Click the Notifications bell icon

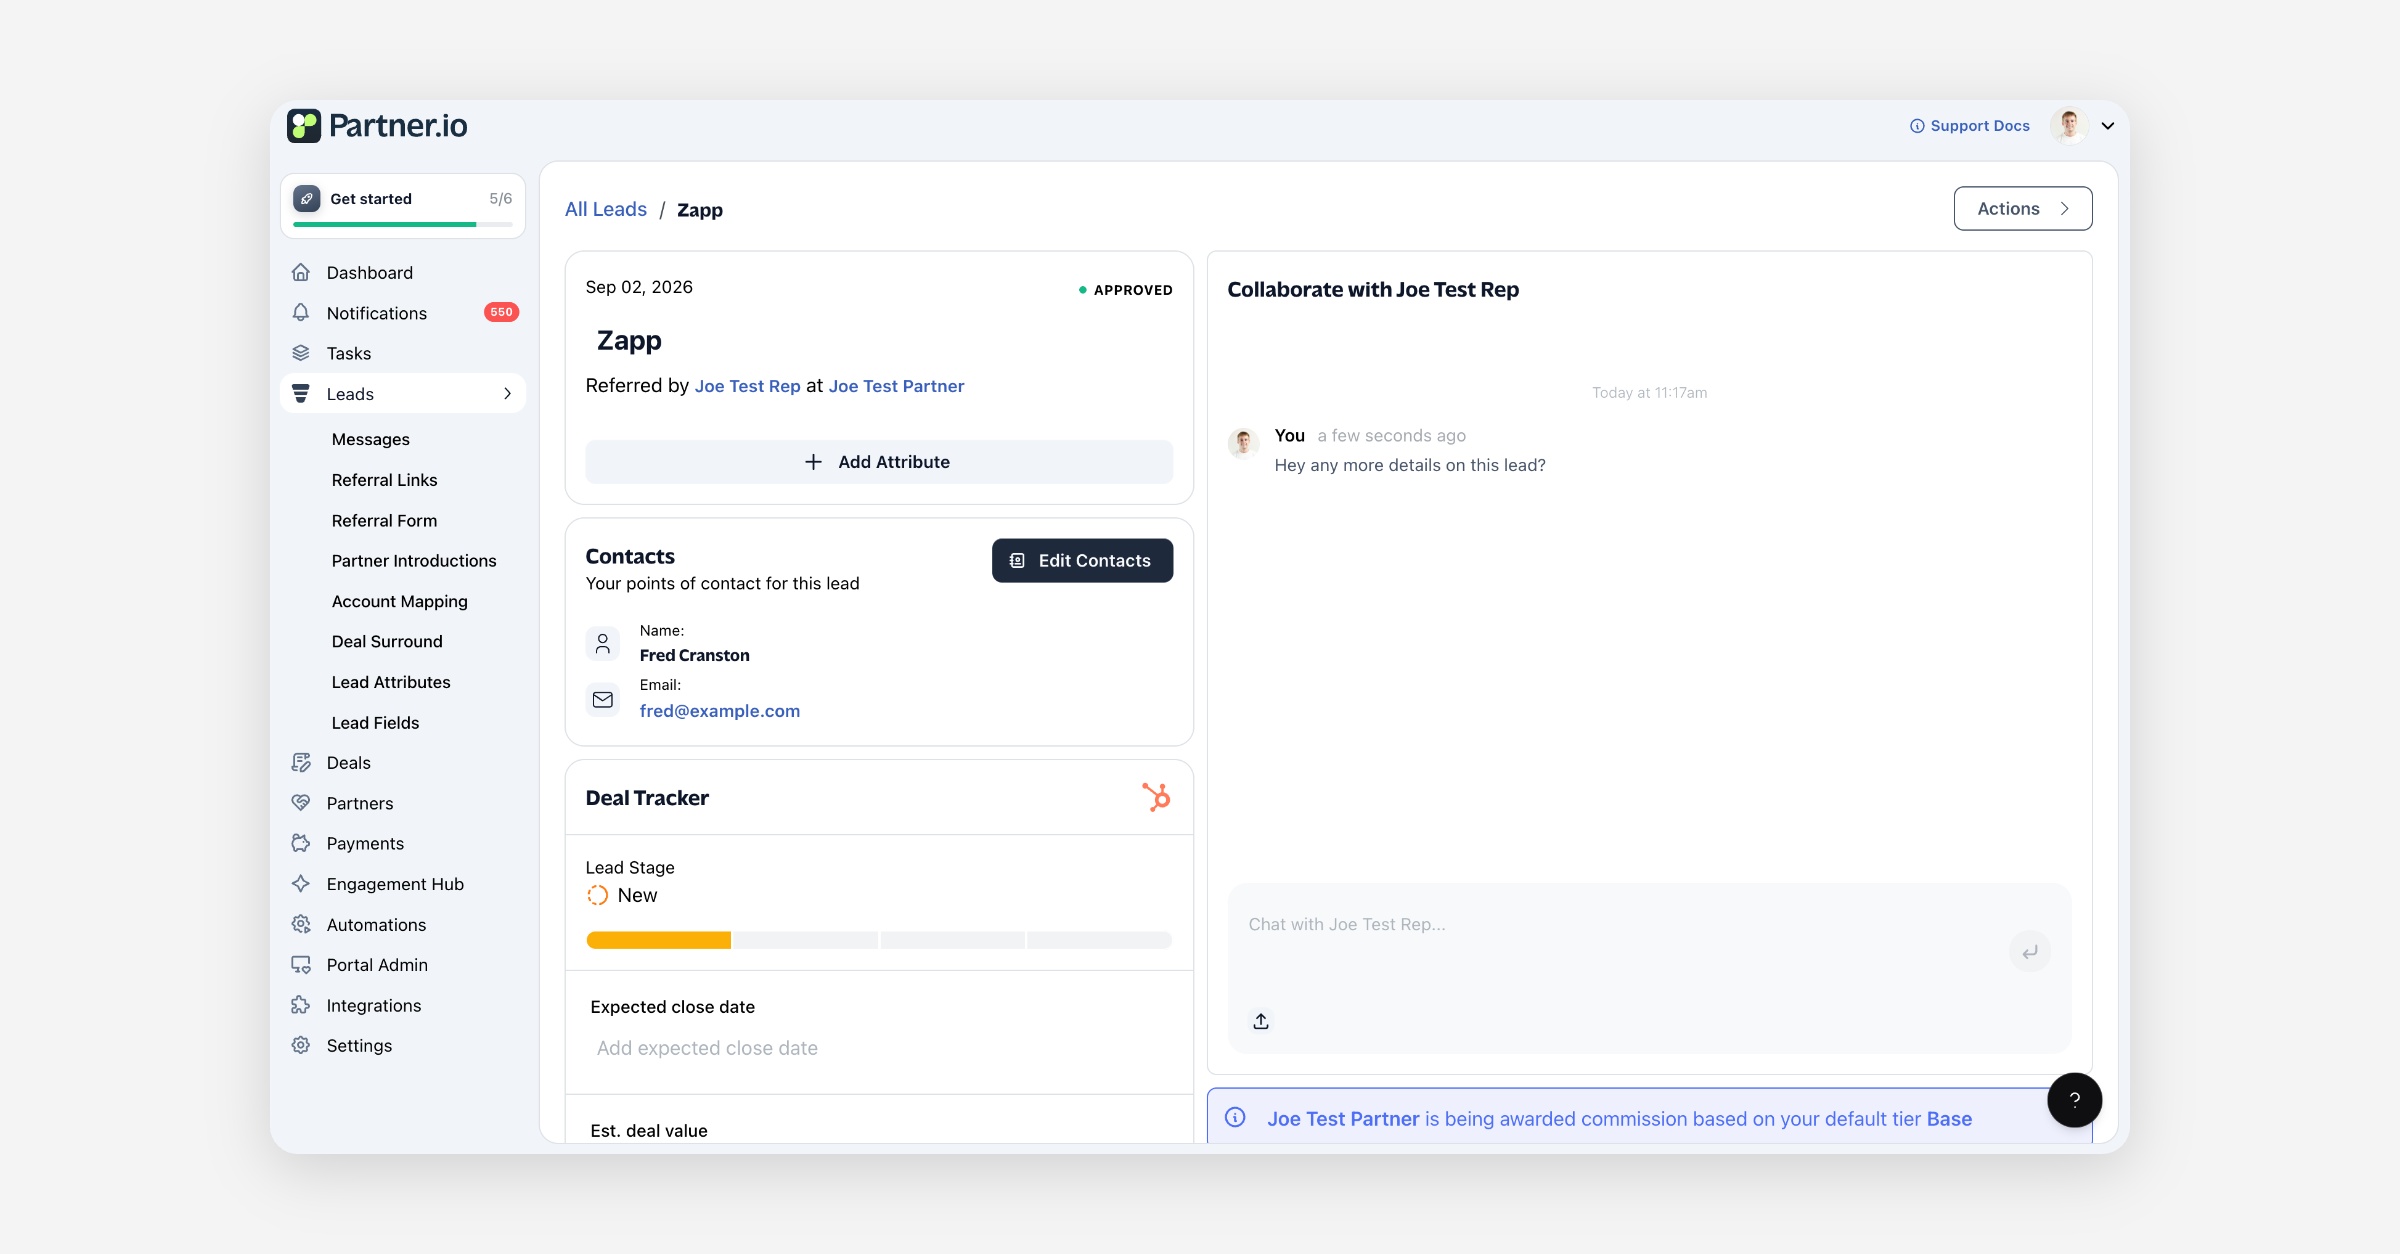pos(301,313)
